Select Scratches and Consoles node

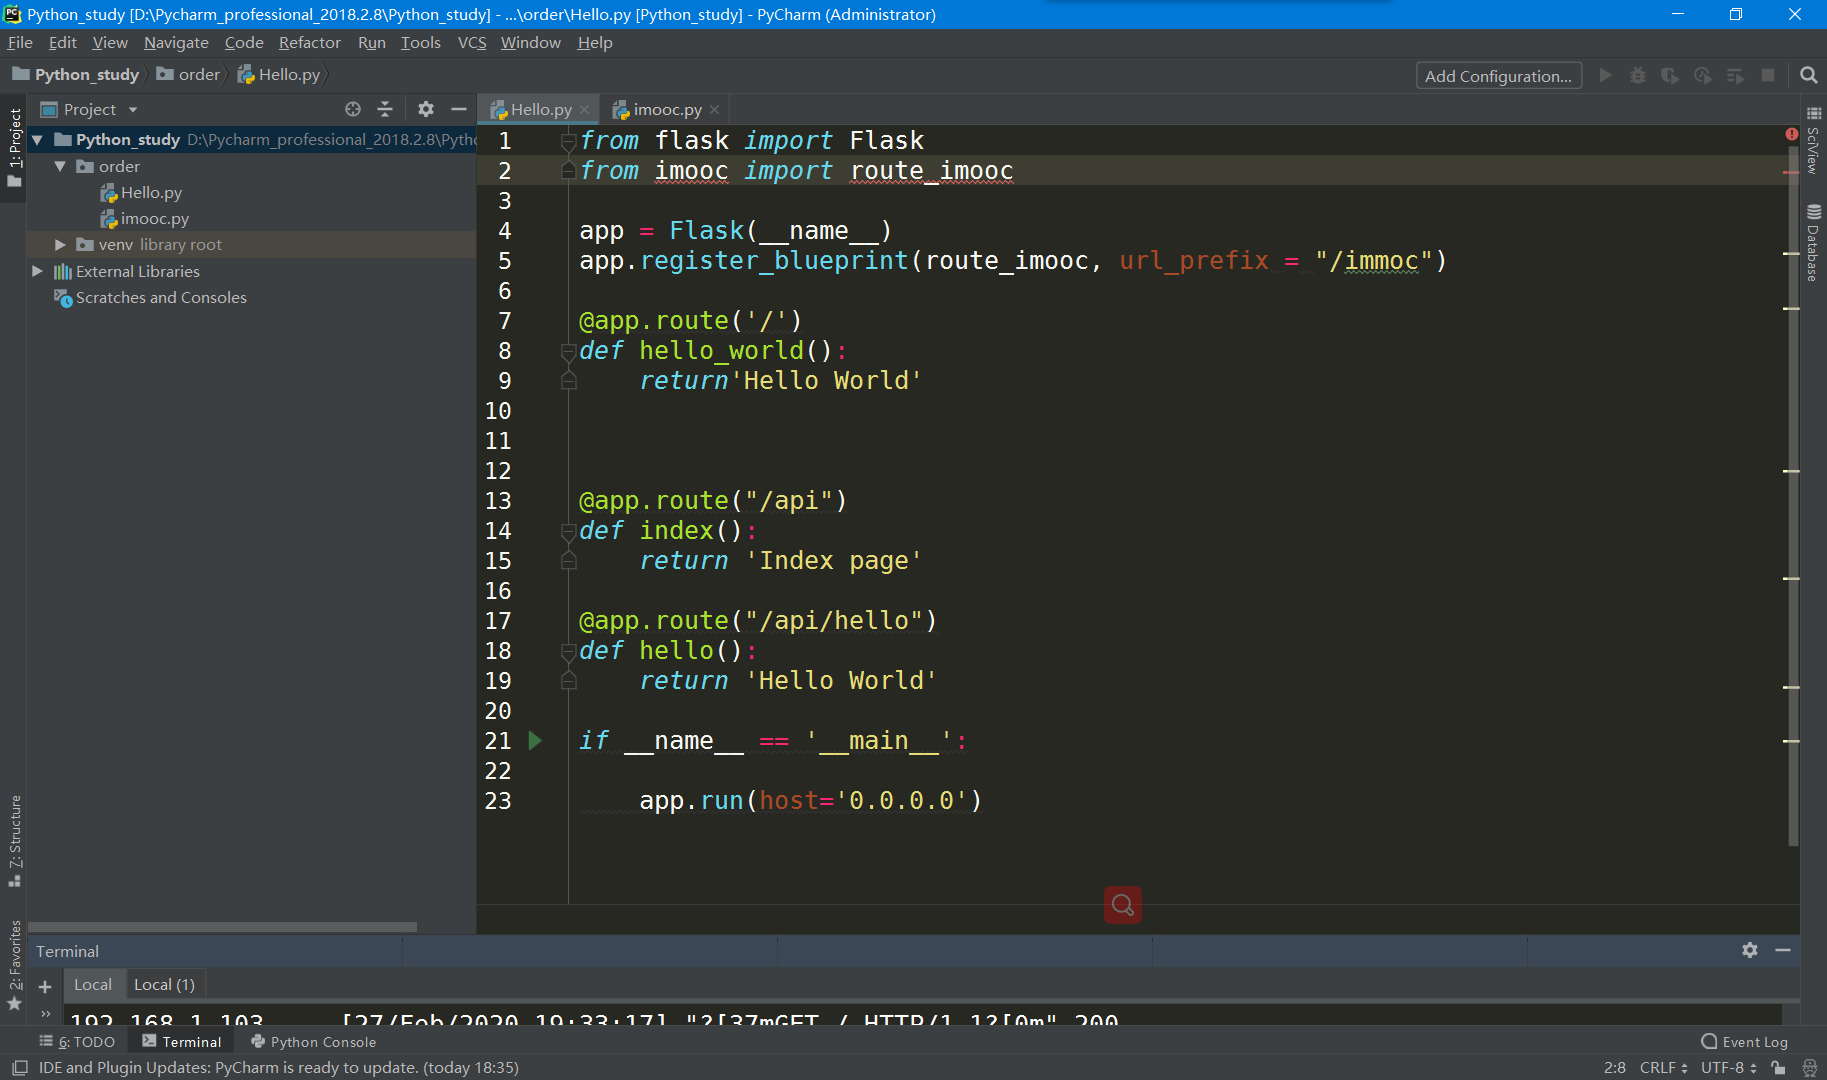[x=151, y=297]
